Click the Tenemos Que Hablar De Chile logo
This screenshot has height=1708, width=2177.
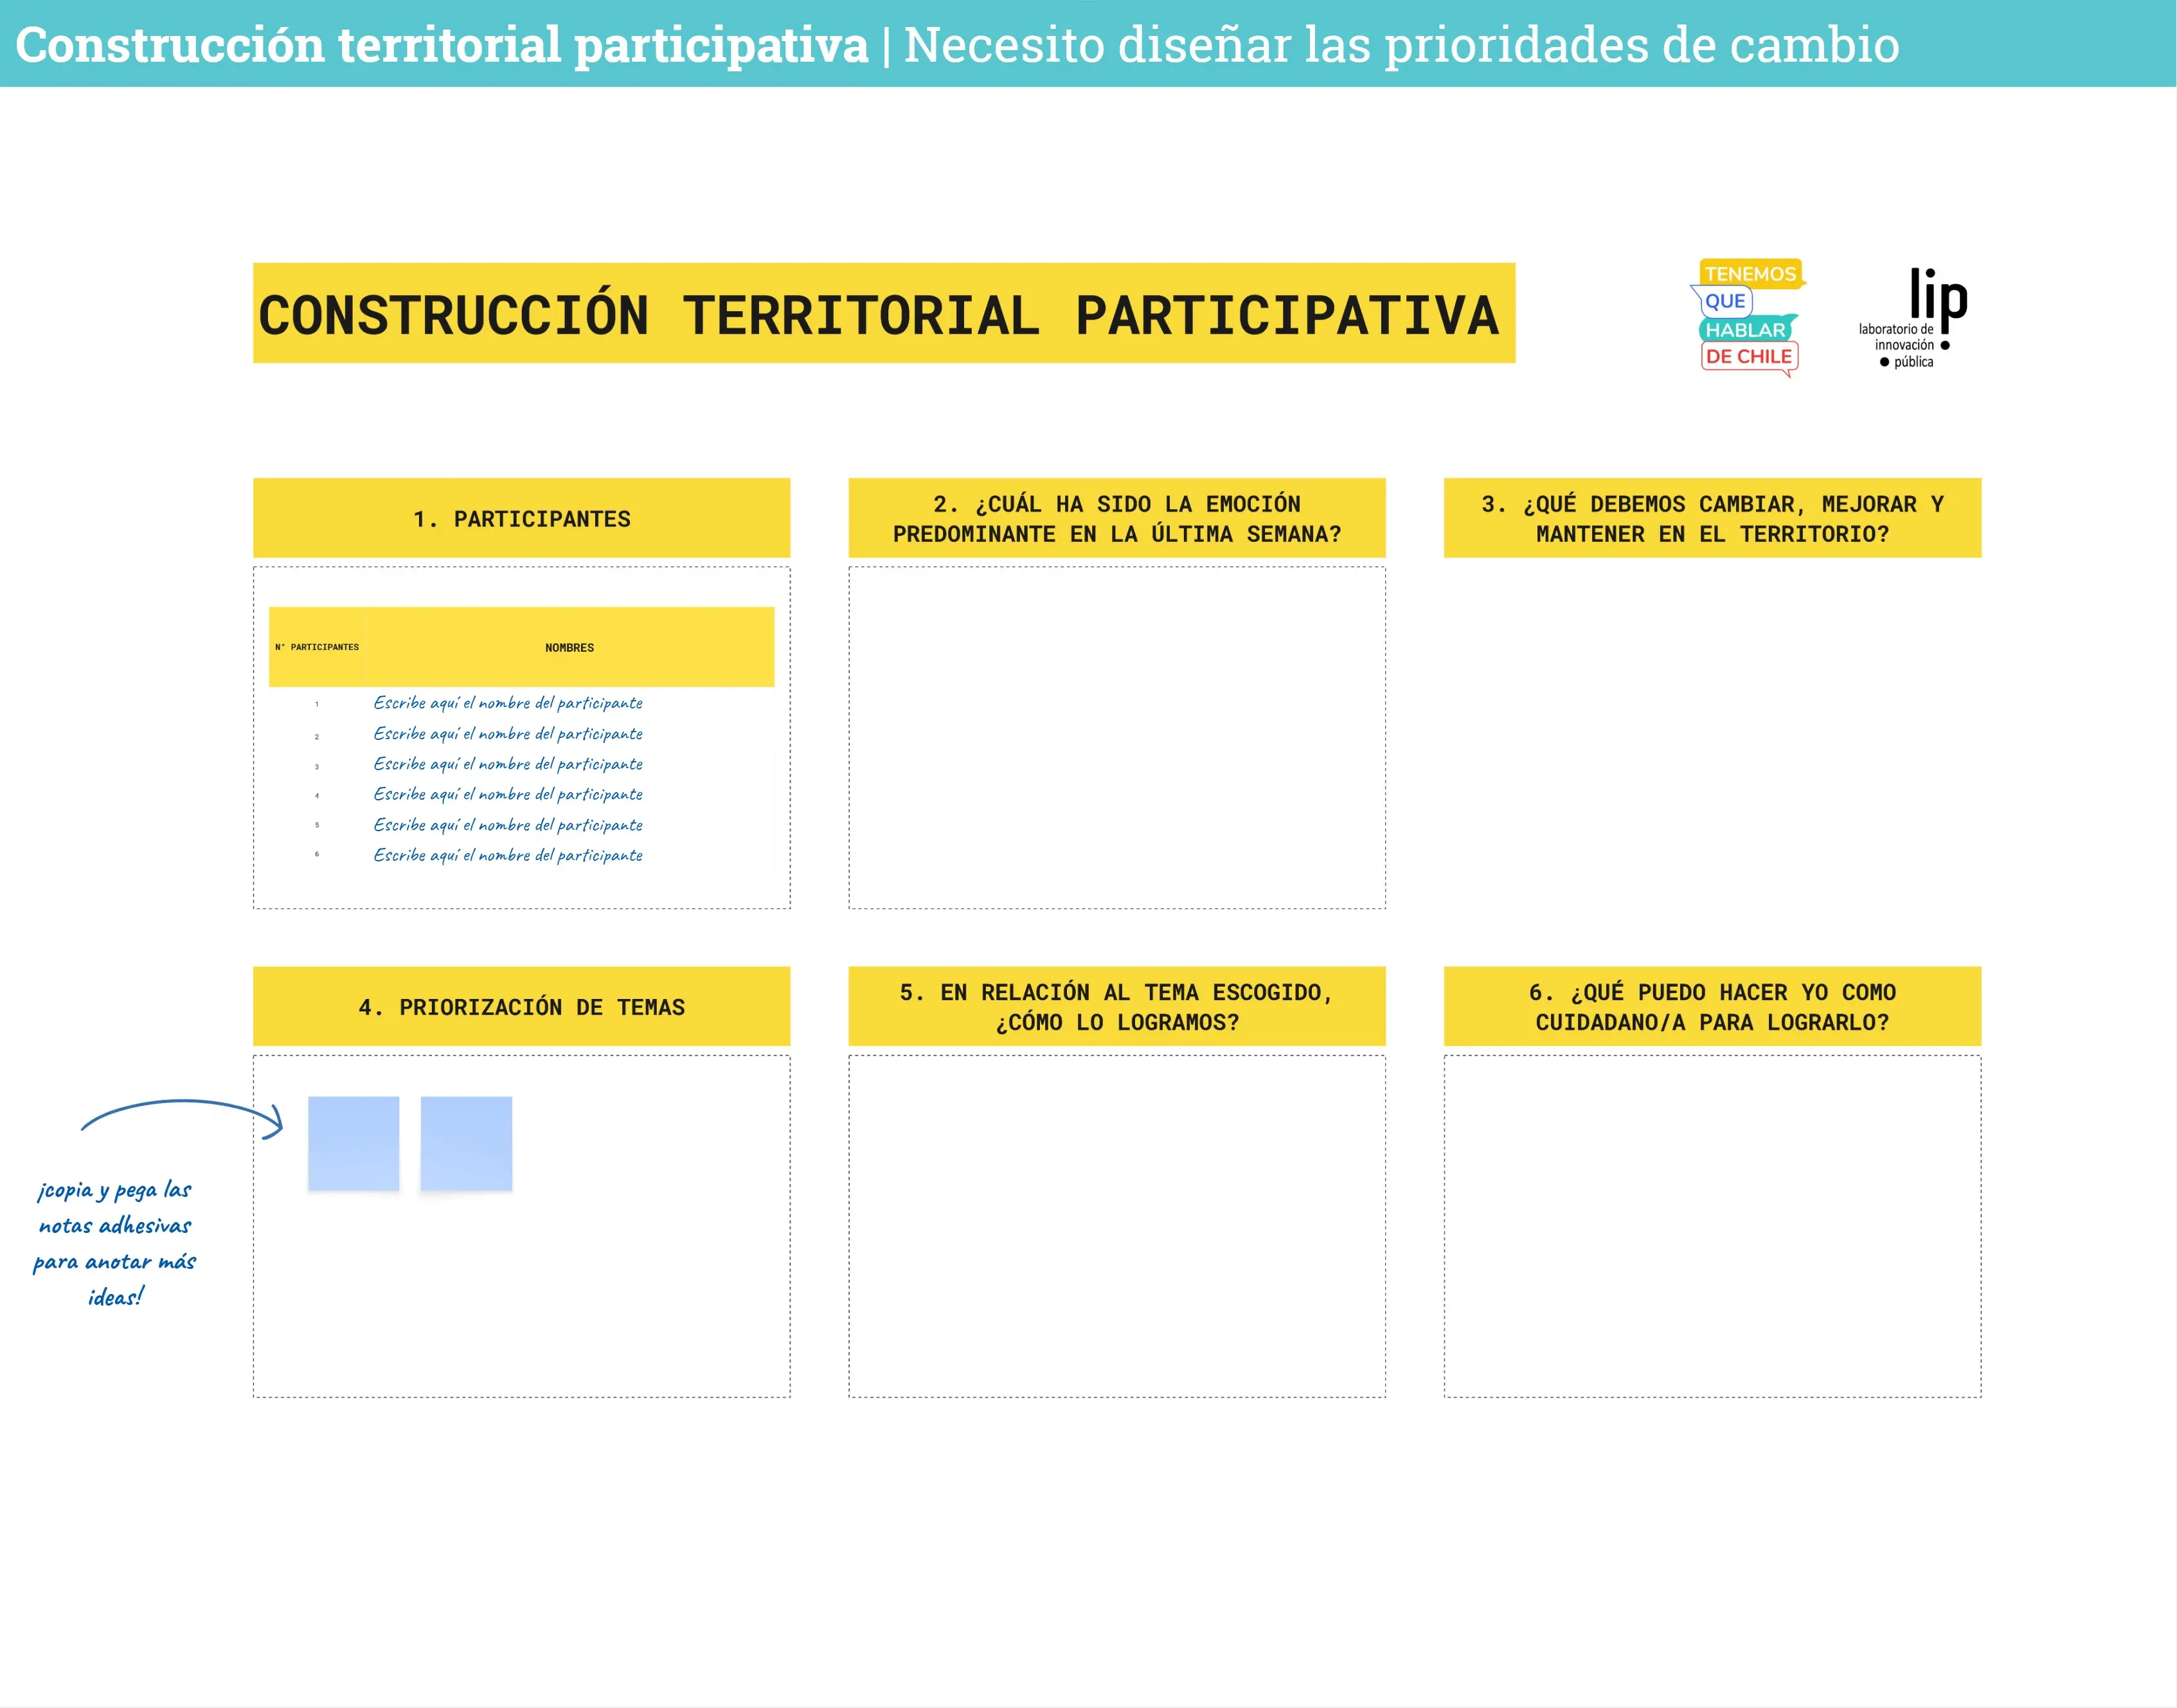pos(1750,315)
